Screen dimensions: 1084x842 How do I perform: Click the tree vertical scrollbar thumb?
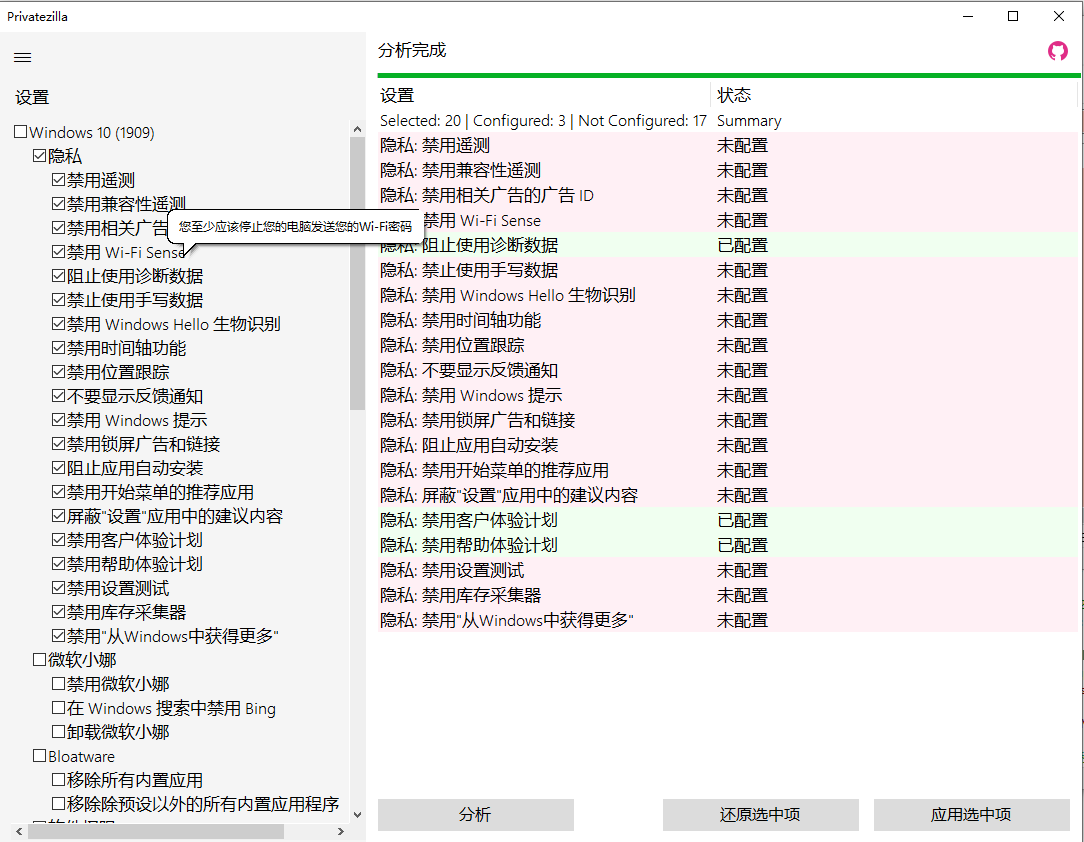pyautogui.click(x=357, y=273)
